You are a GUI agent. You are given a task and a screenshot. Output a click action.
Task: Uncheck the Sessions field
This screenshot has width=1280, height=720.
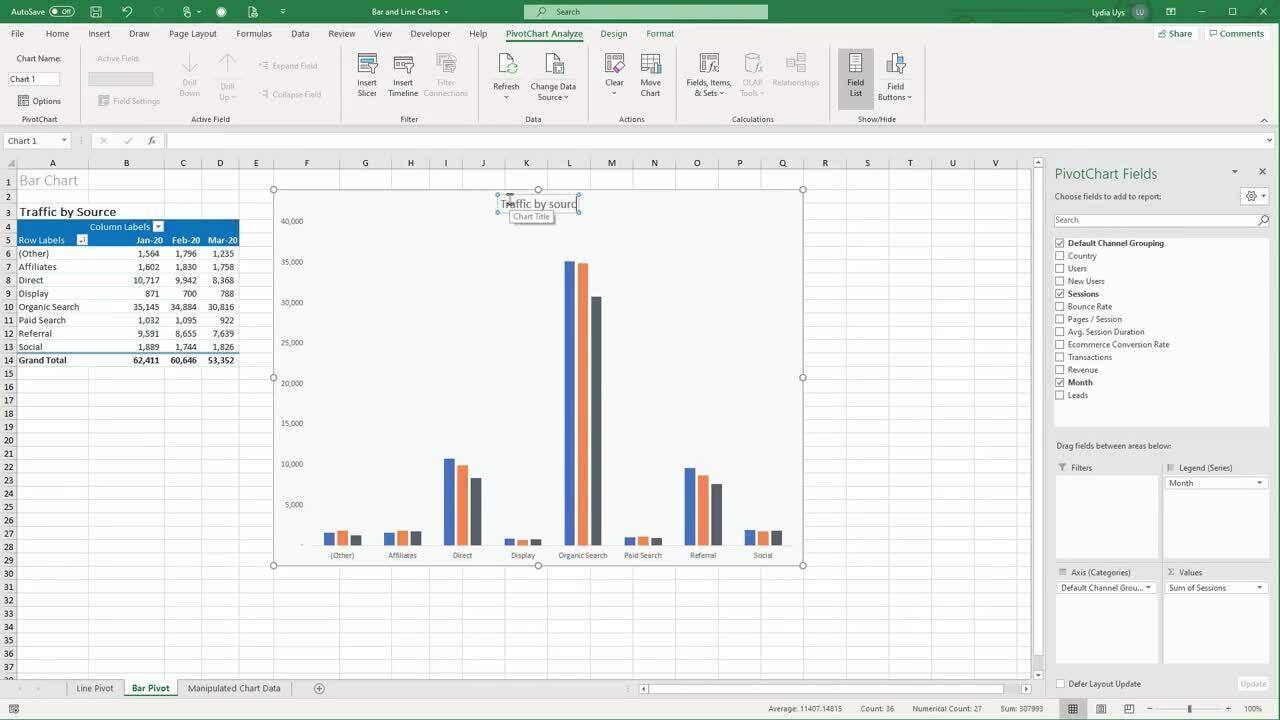pyautogui.click(x=1060, y=293)
